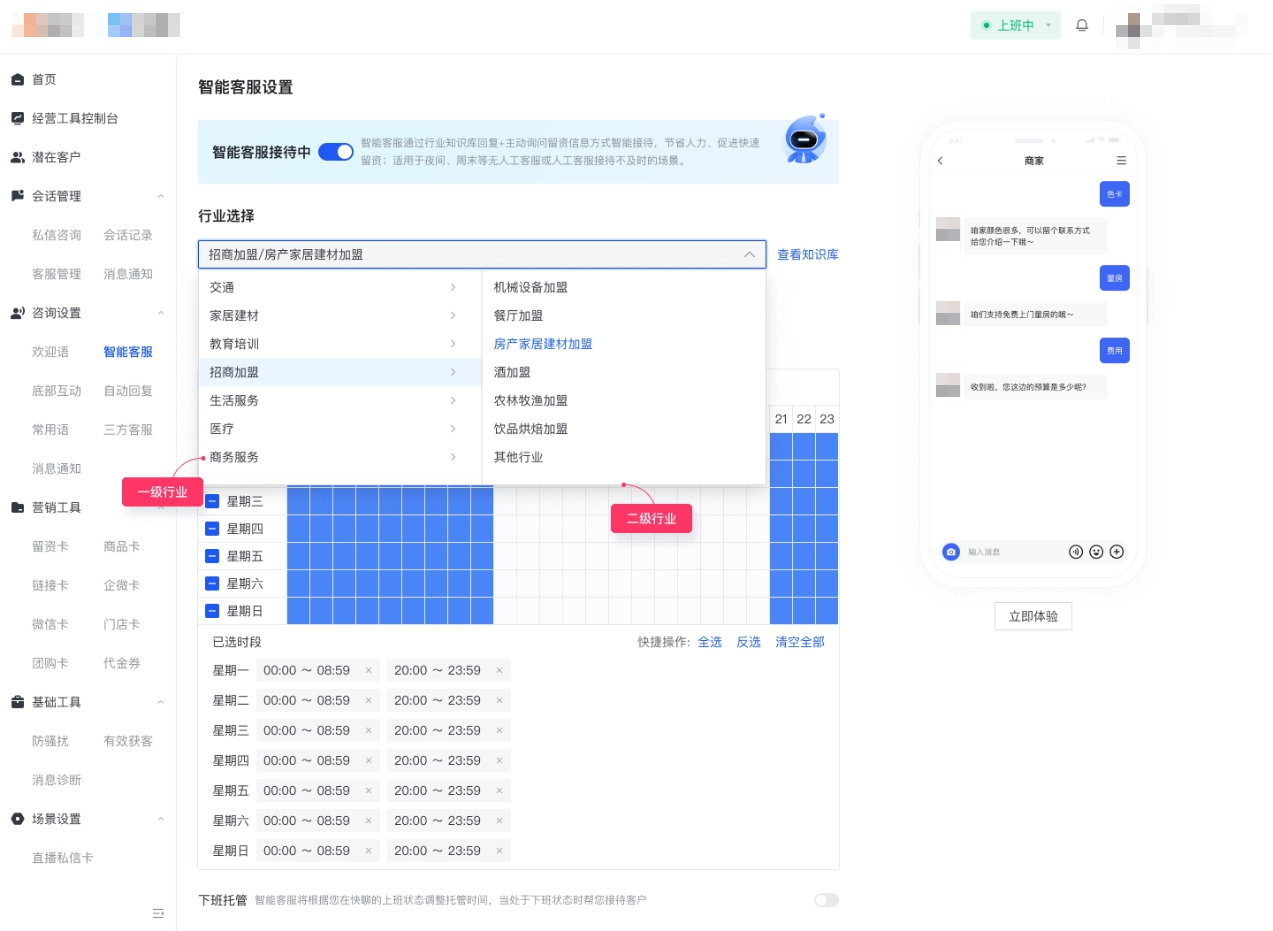Click 反选 quick action
The image size is (1273, 931).
pos(749,642)
